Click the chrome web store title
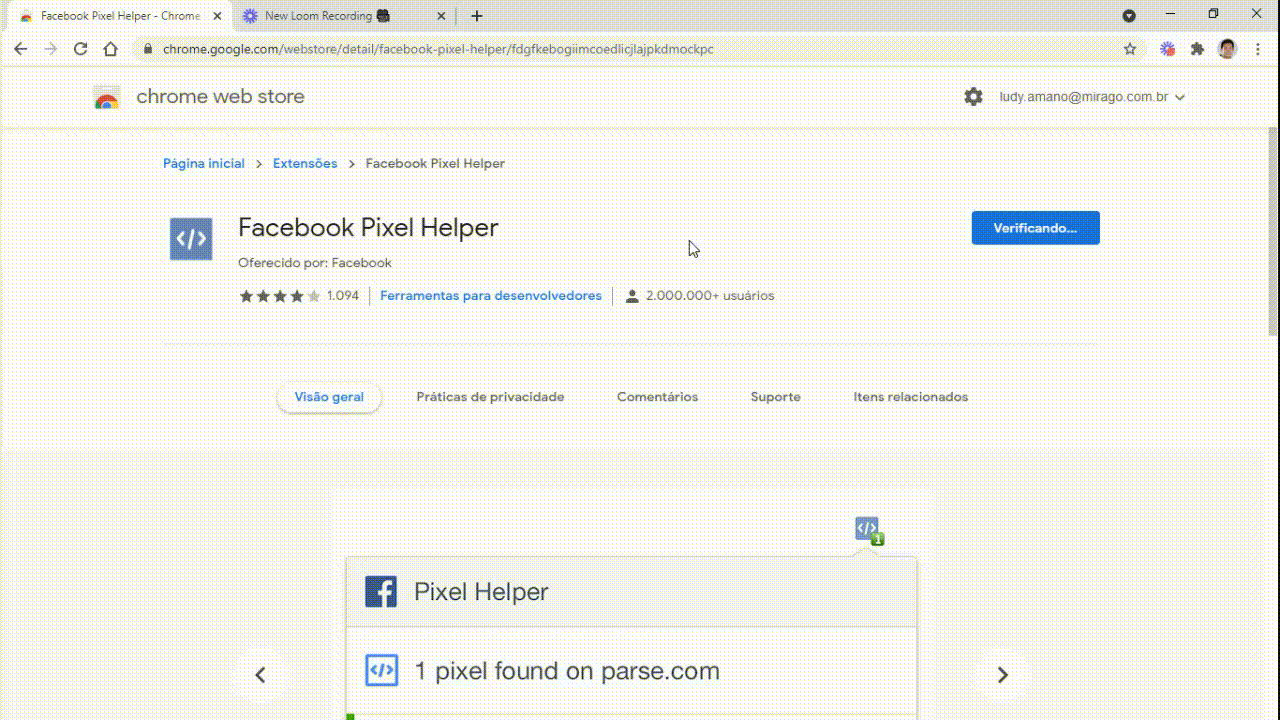The width and height of the screenshot is (1280, 720). 220,97
